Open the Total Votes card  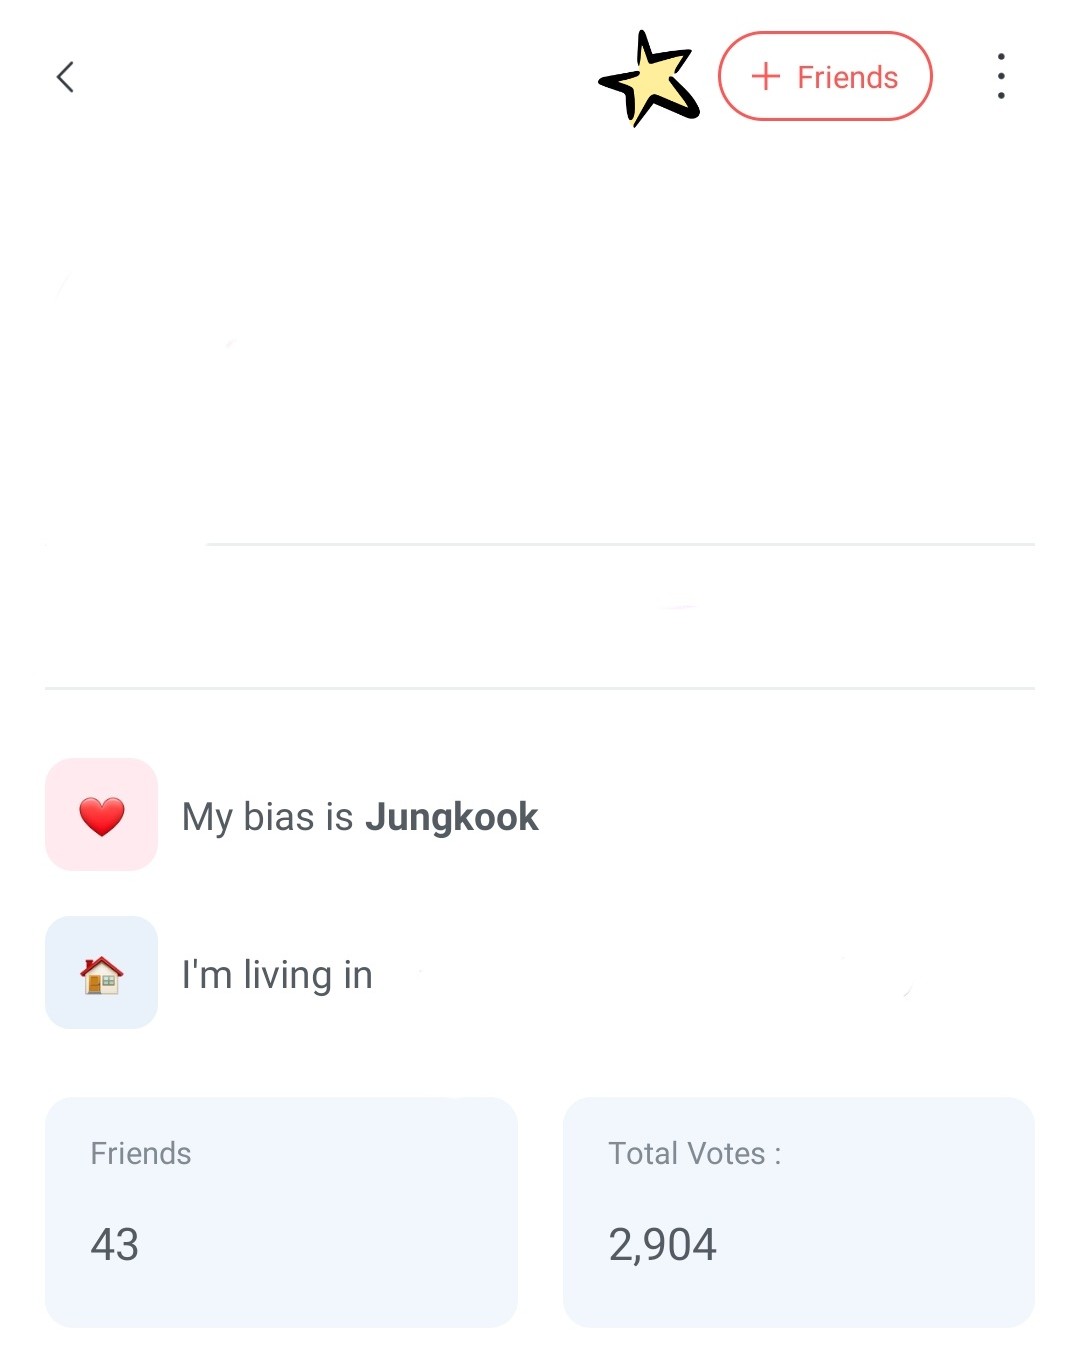pyautogui.click(x=798, y=1211)
